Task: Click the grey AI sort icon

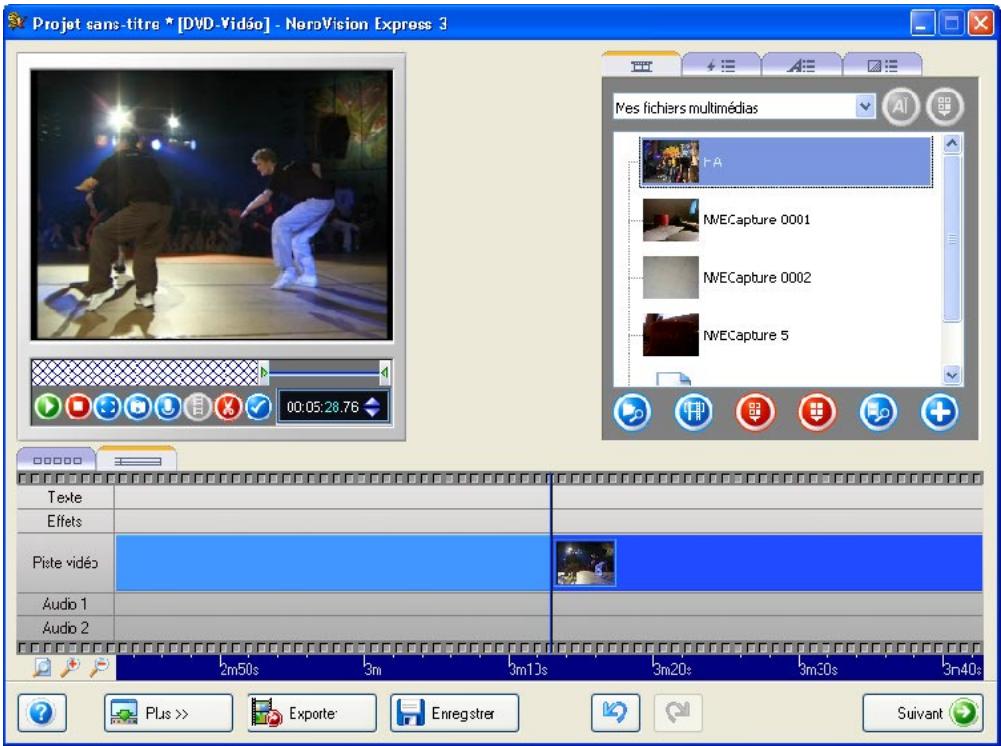Action: (900, 107)
